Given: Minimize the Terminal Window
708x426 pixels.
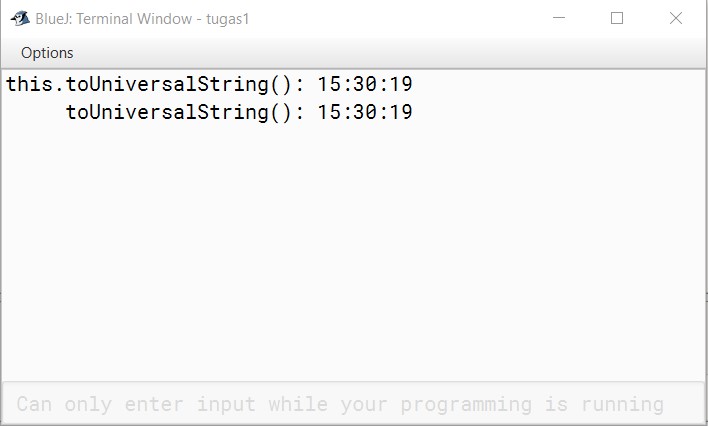Looking at the screenshot, I should [559, 18].
